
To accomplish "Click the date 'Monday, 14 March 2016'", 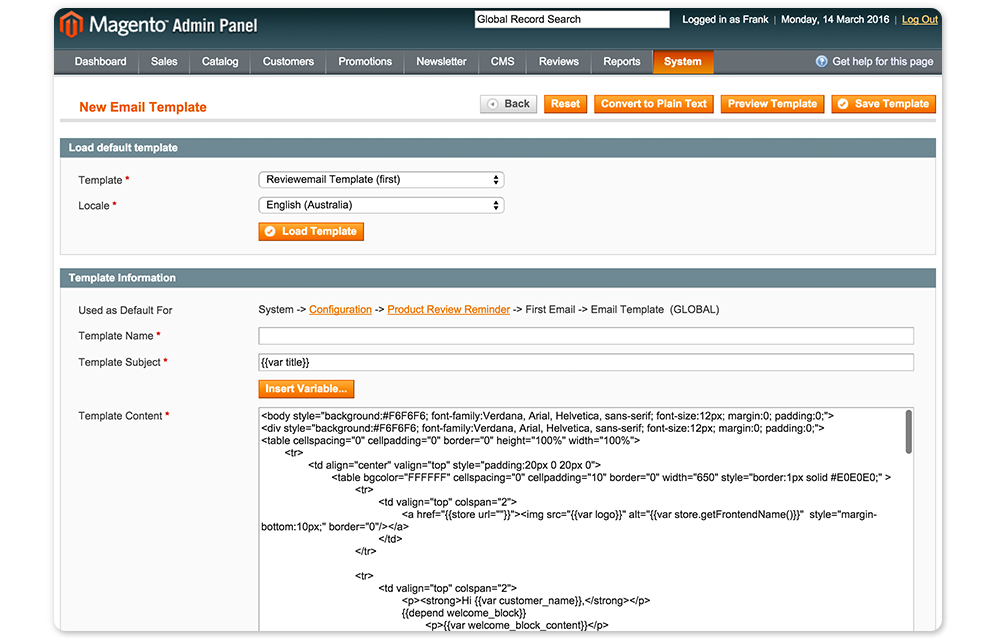I will tap(835, 20).
